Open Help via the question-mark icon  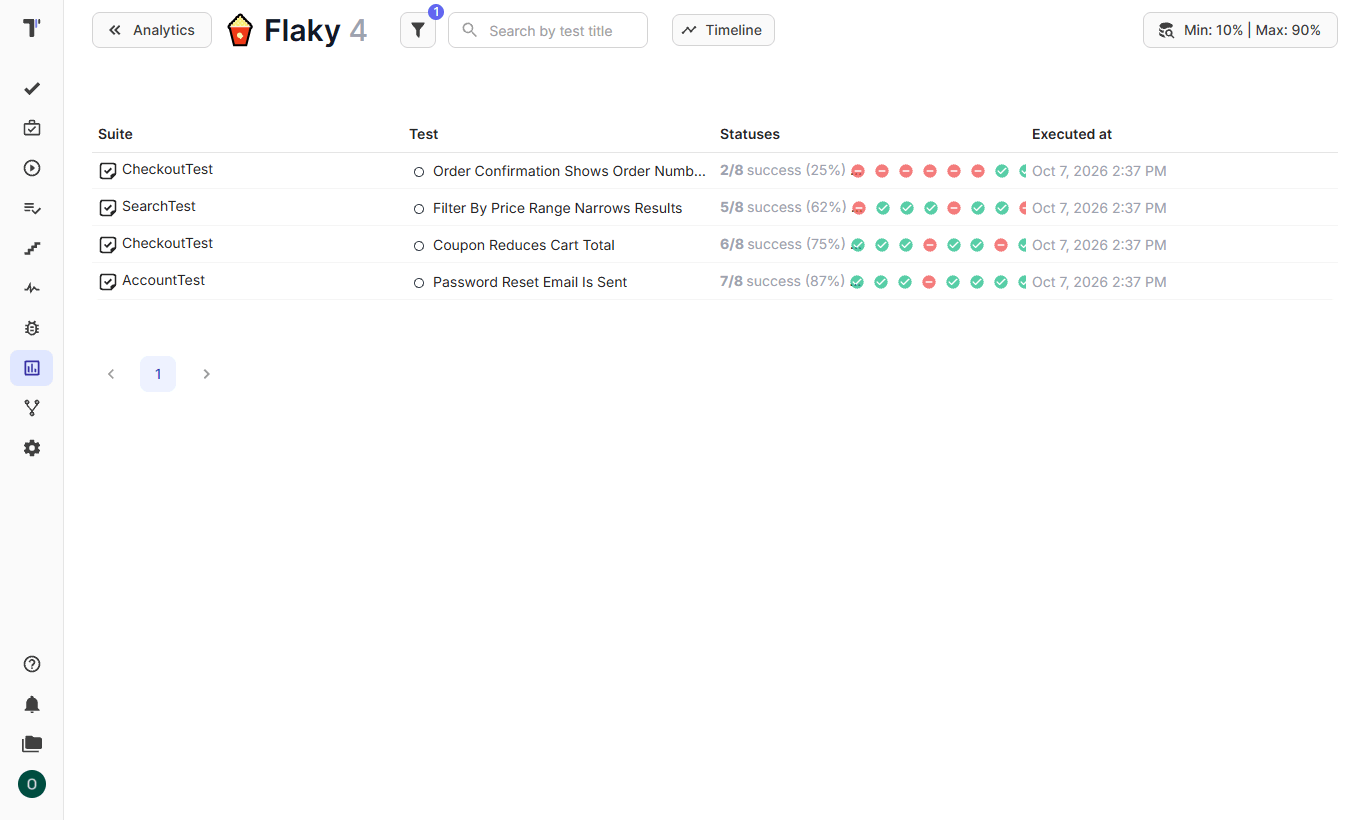pos(32,664)
